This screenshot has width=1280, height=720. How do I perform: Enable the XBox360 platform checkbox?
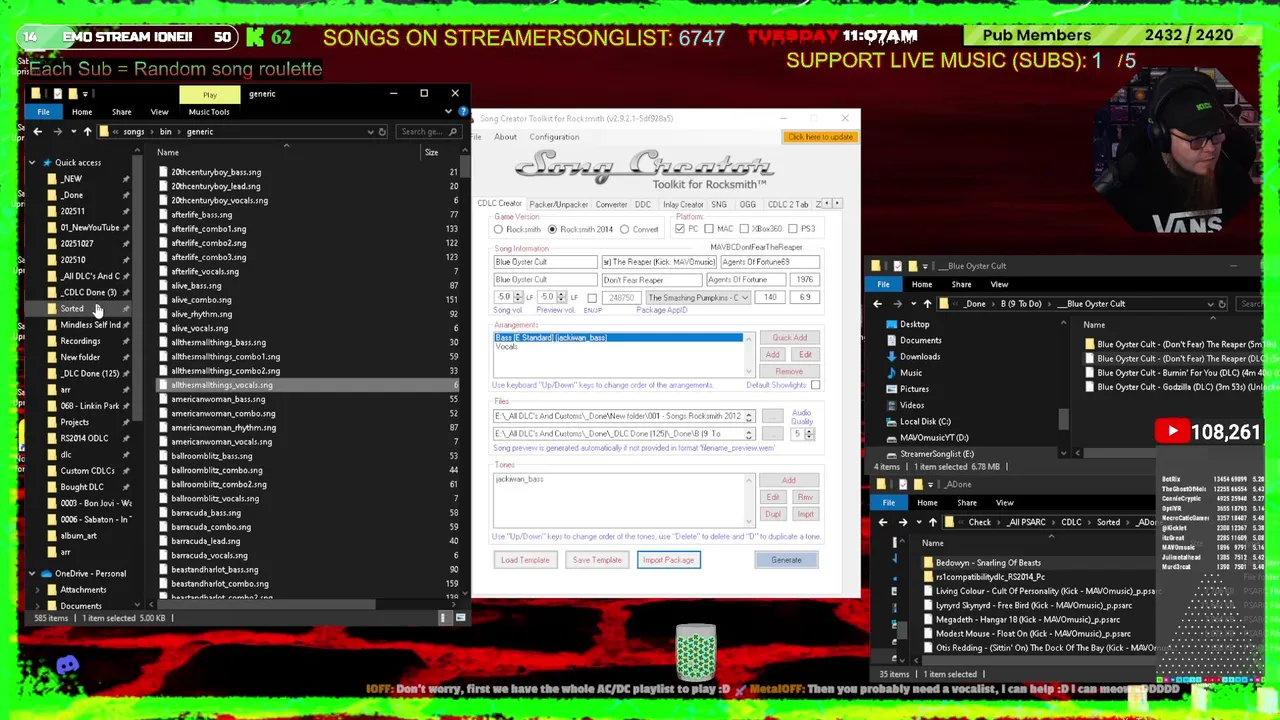click(x=743, y=229)
